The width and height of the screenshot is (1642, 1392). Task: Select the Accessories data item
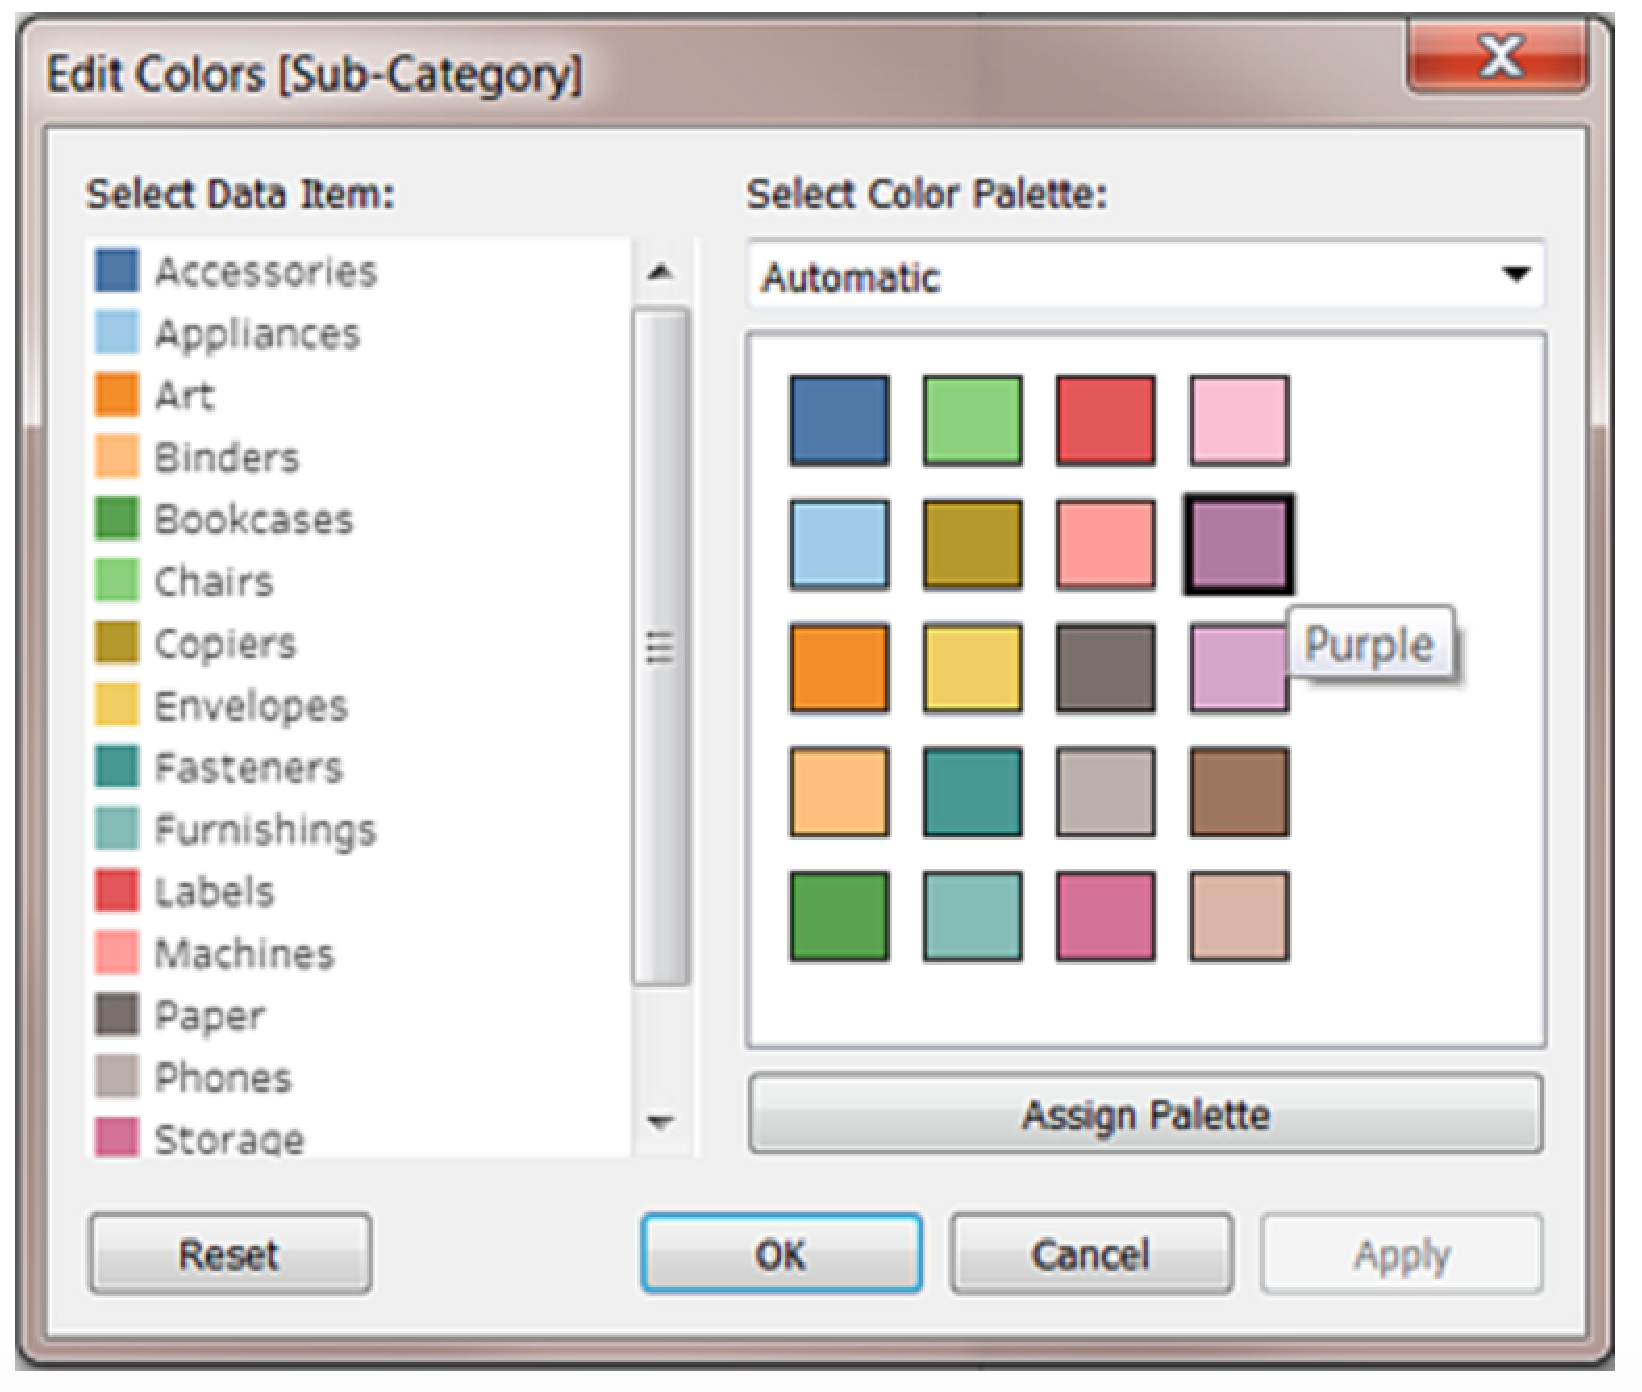coord(265,270)
